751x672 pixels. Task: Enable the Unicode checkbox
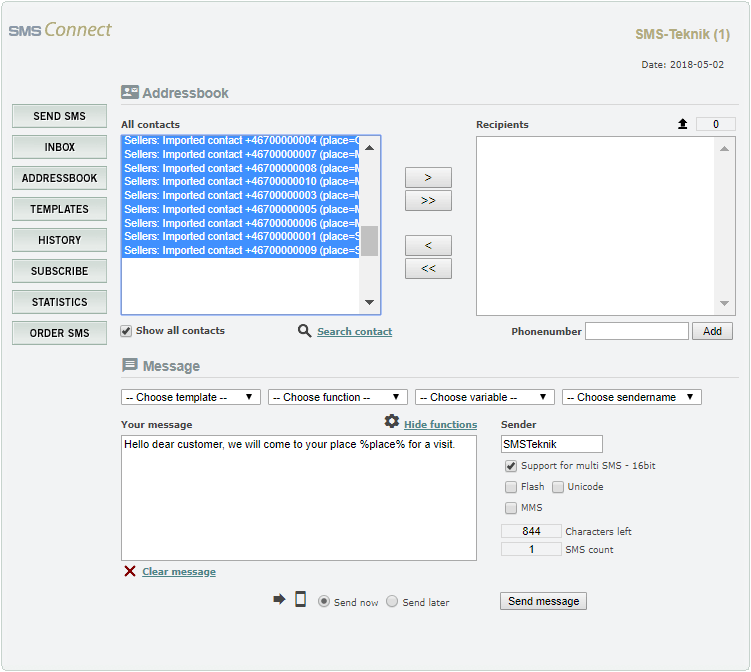point(558,487)
